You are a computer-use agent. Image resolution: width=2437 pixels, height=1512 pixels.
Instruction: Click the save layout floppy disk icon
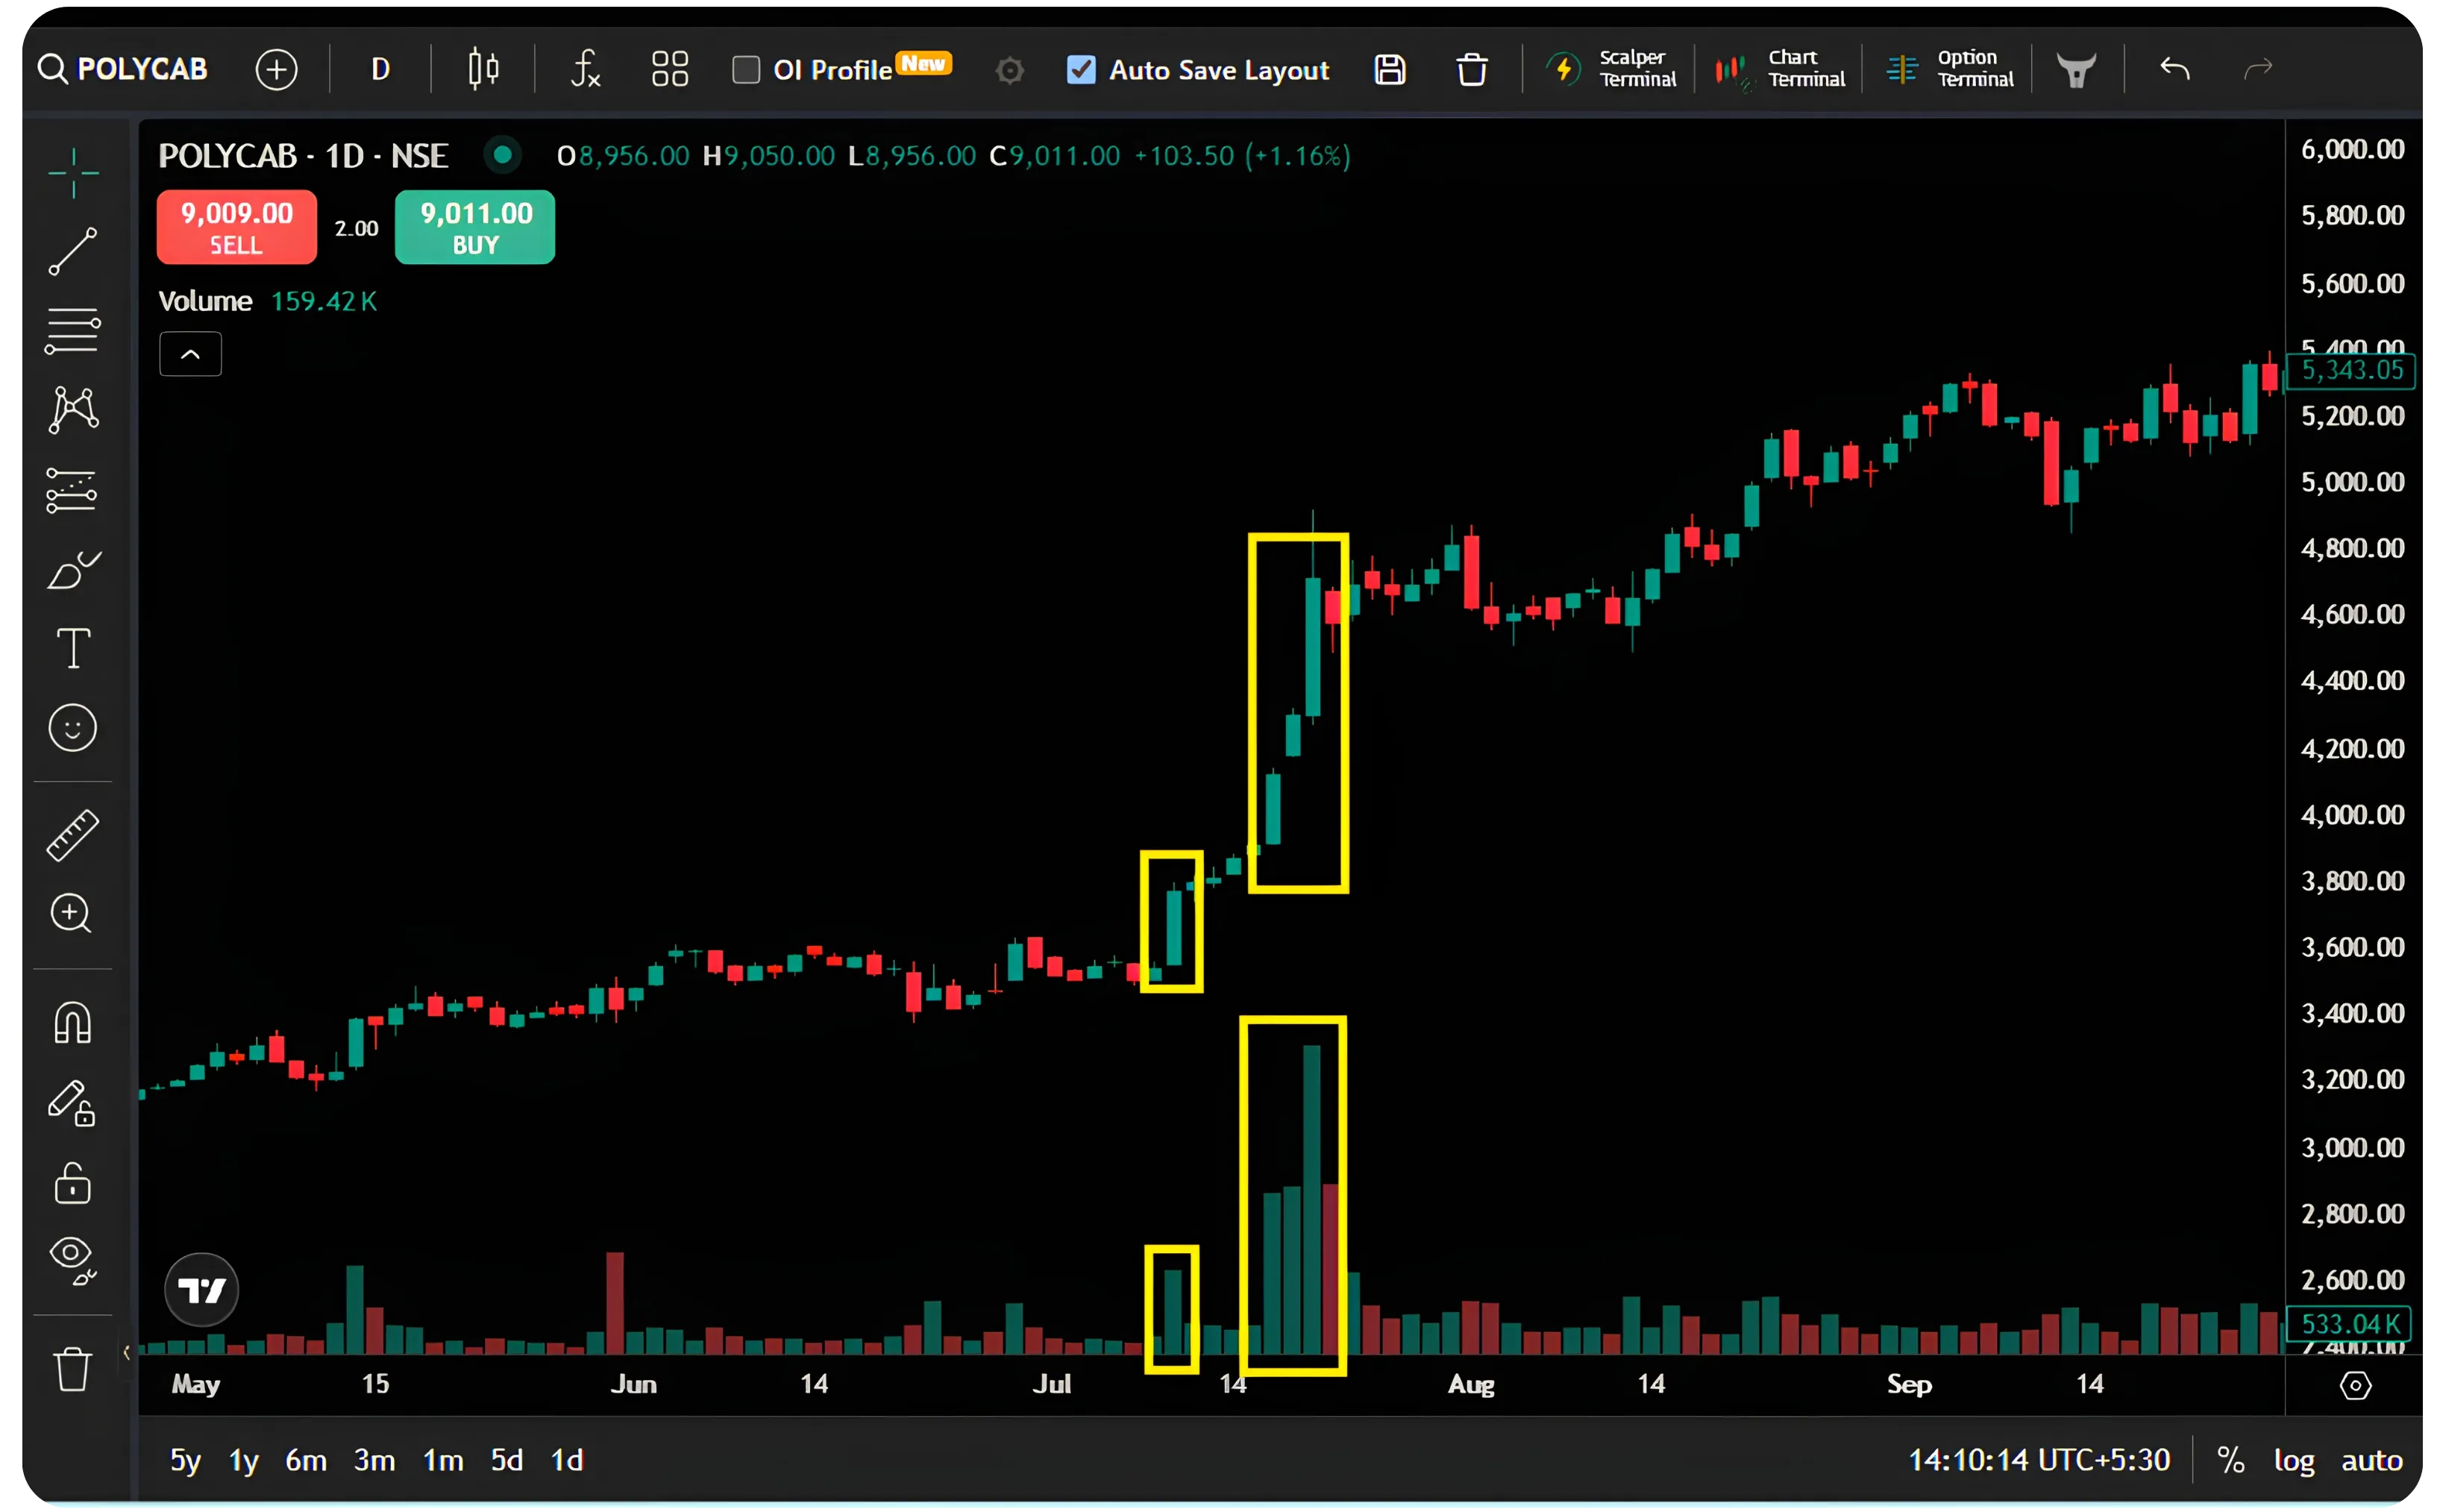tap(1389, 70)
